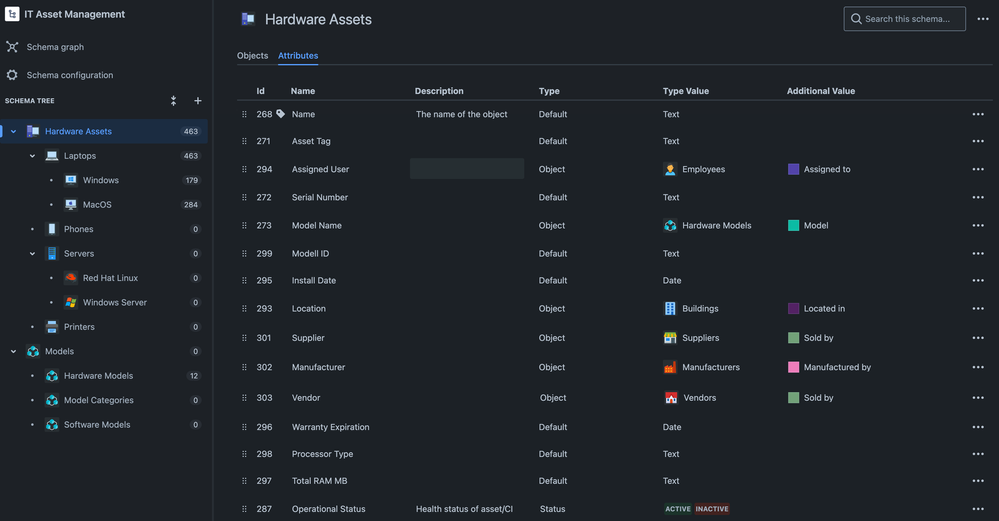
Task: Click the Vendors type value icon
Action: tap(671, 397)
